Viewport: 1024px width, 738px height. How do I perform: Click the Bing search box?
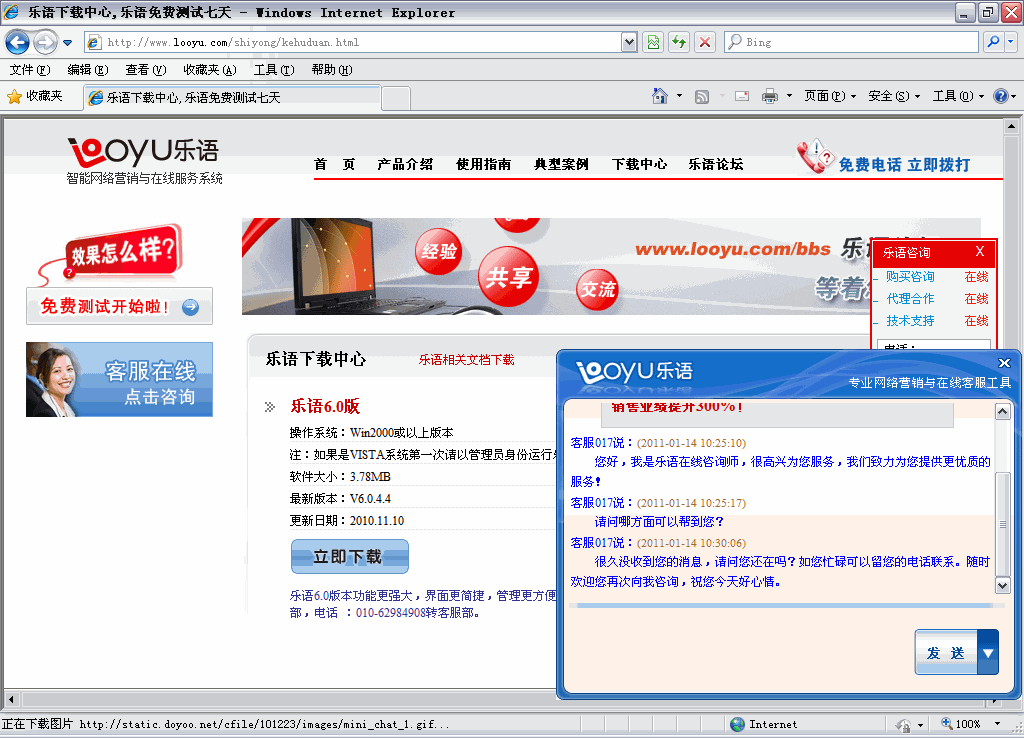point(852,42)
